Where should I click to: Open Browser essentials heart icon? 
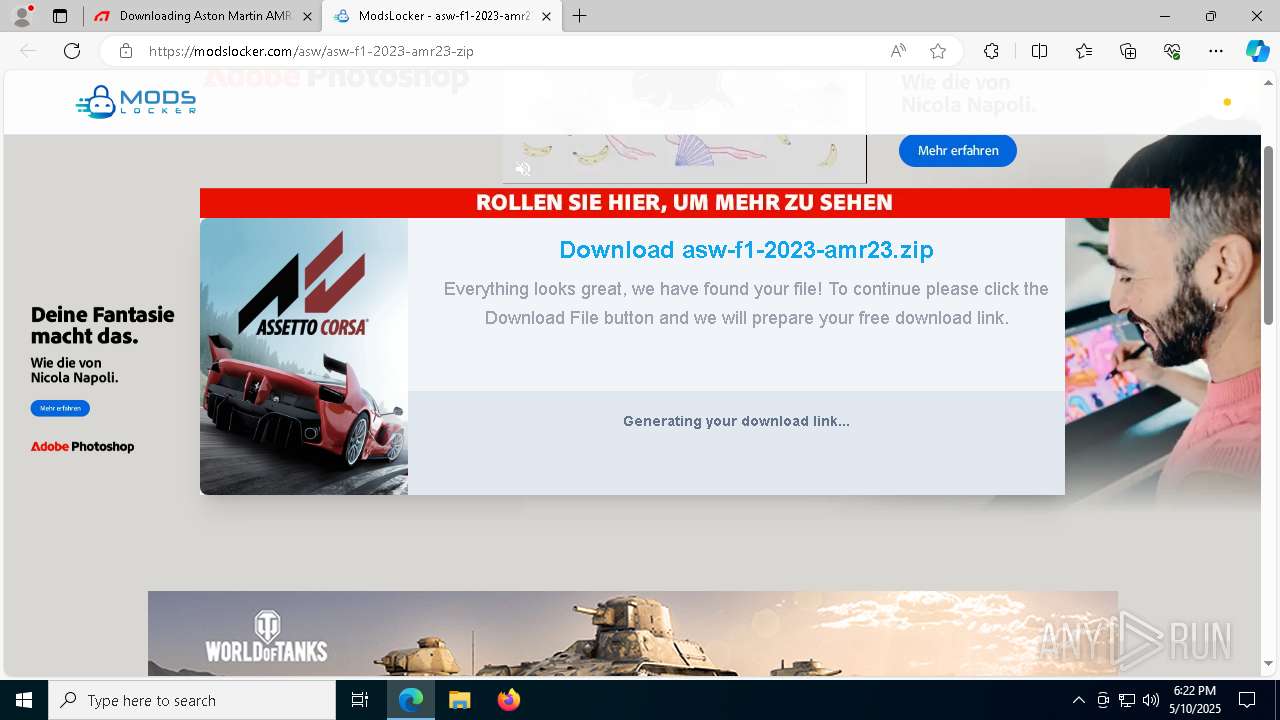pos(1172,51)
